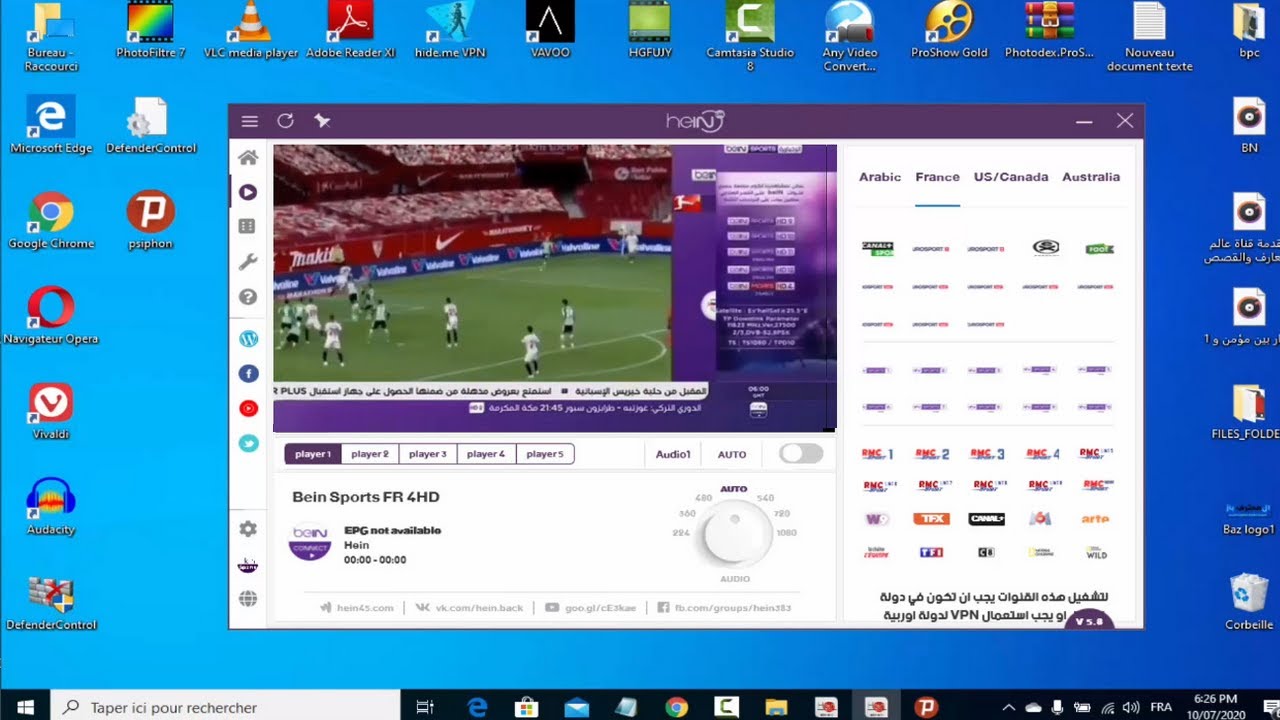Open the fb.com/groups/hein383 link

pyautogui.click(x=724, y=607)
